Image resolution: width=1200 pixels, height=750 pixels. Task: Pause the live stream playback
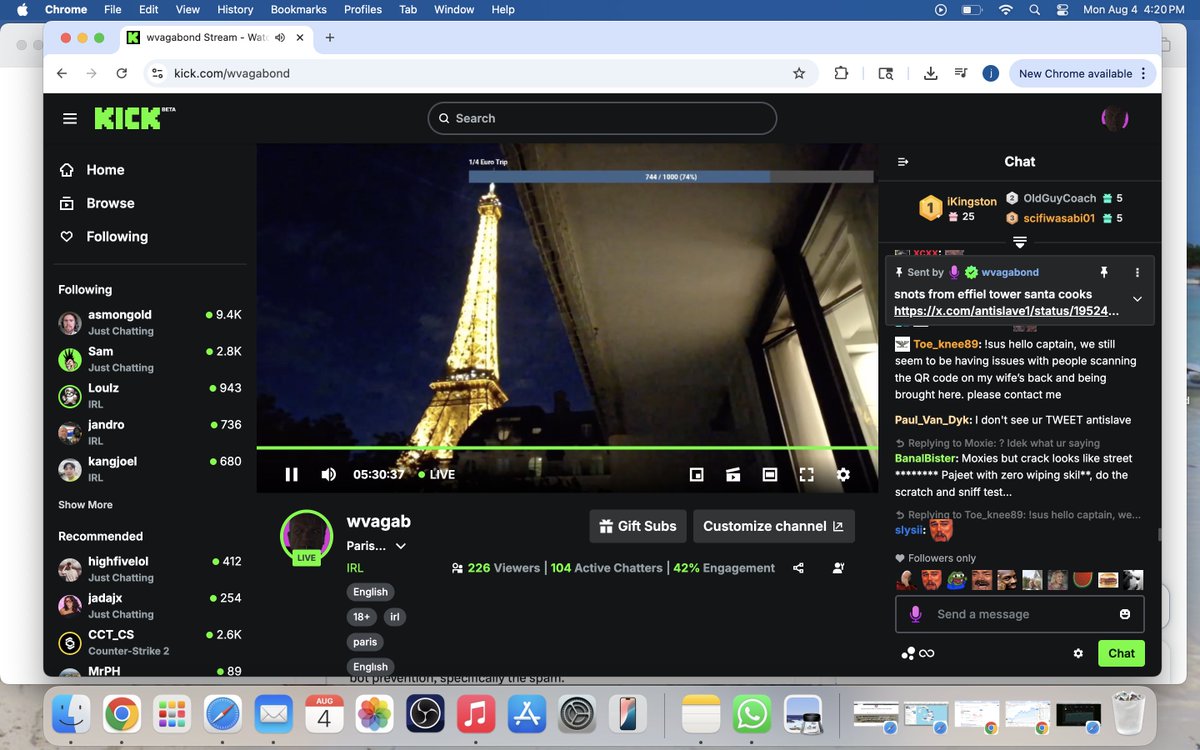click(x=291, y=474)
